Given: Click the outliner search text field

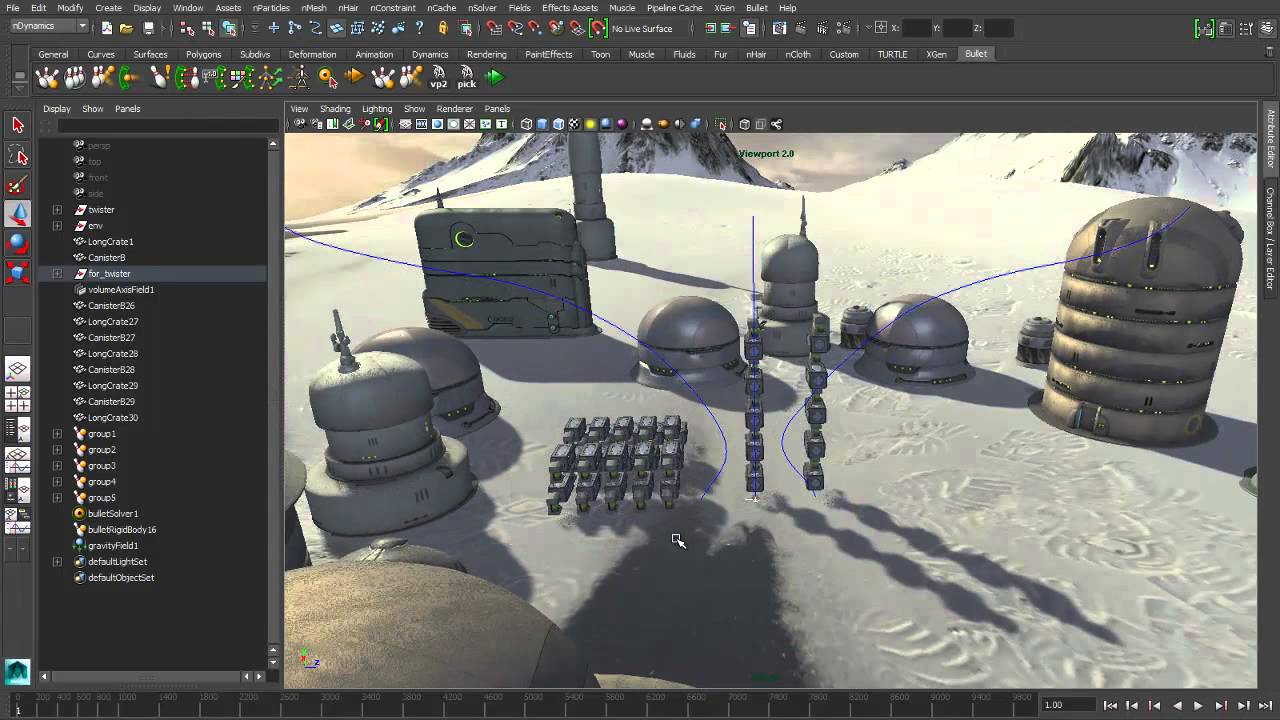Looking at the screenshot, I should 167,126.
